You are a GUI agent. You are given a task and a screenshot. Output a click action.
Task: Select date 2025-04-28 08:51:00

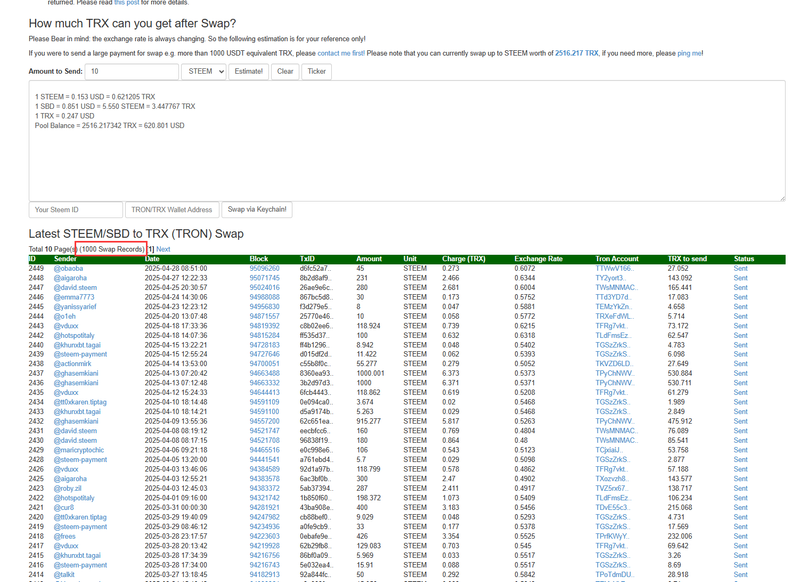point(176,268)
